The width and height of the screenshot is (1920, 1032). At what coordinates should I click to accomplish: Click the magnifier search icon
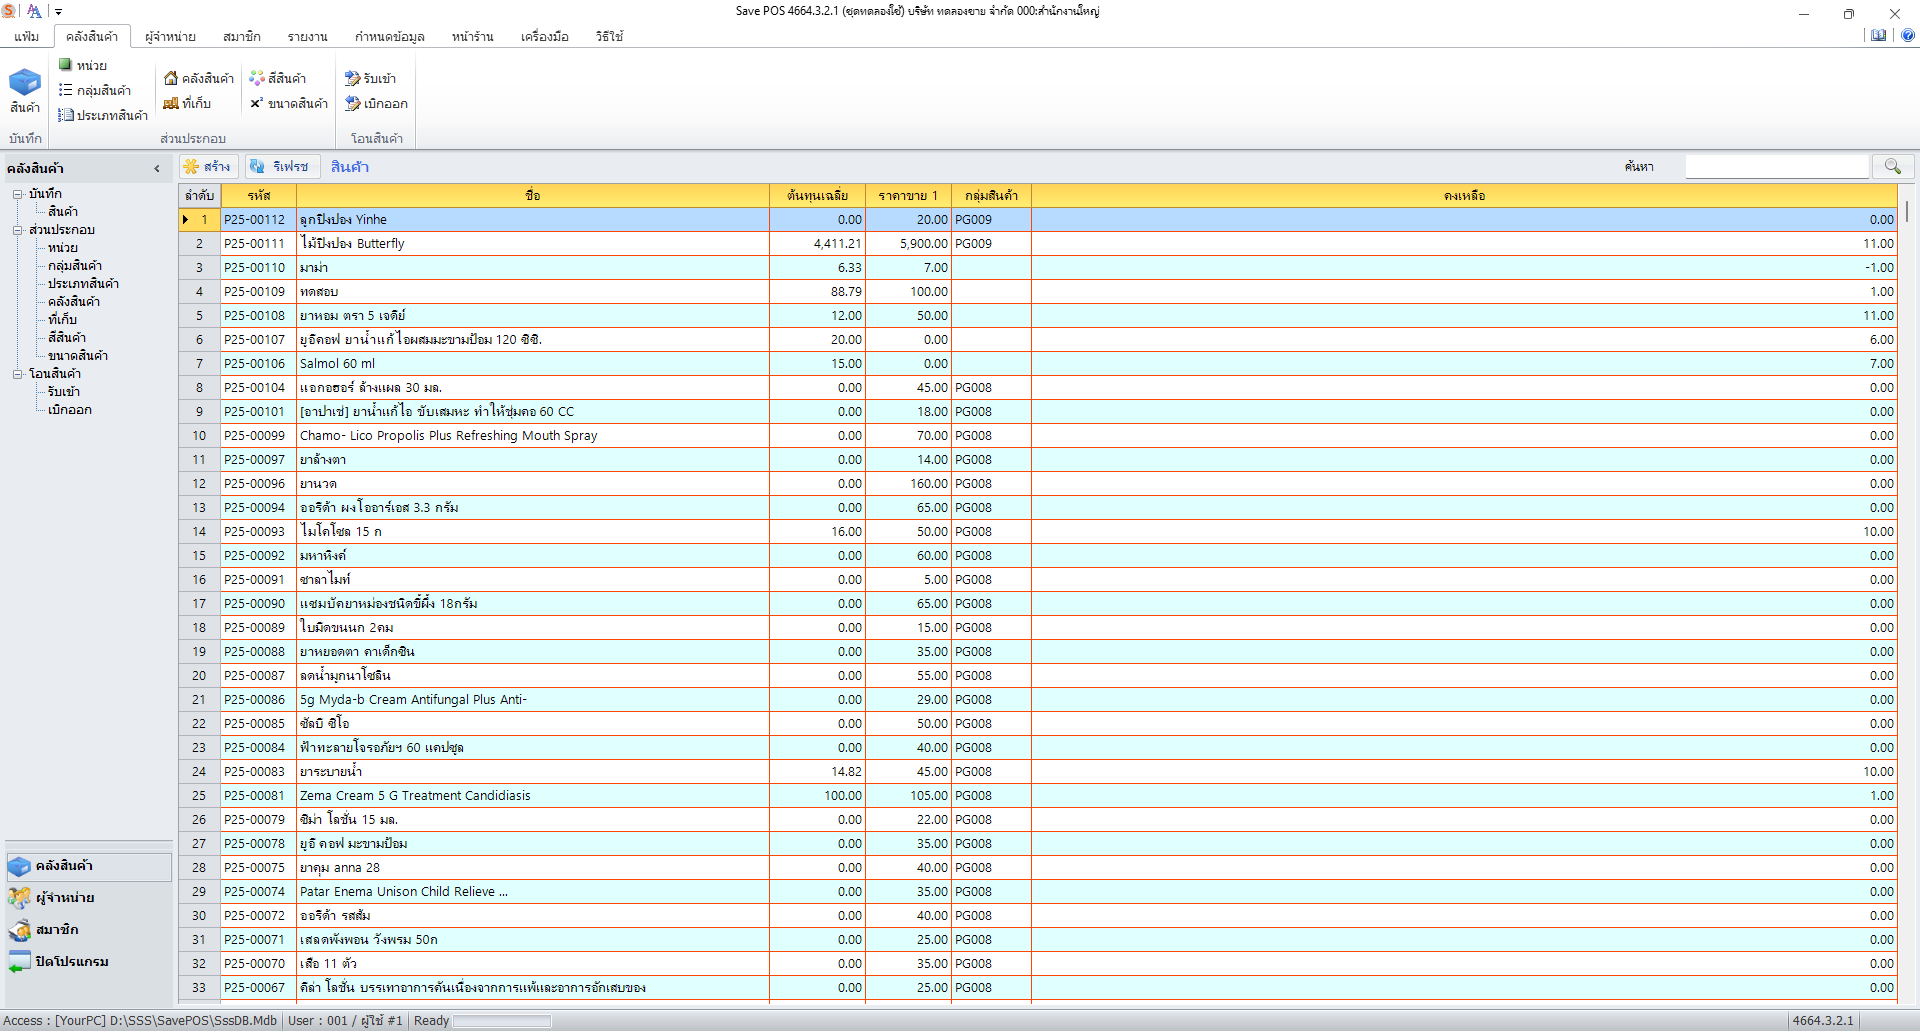pos(1893,166)
